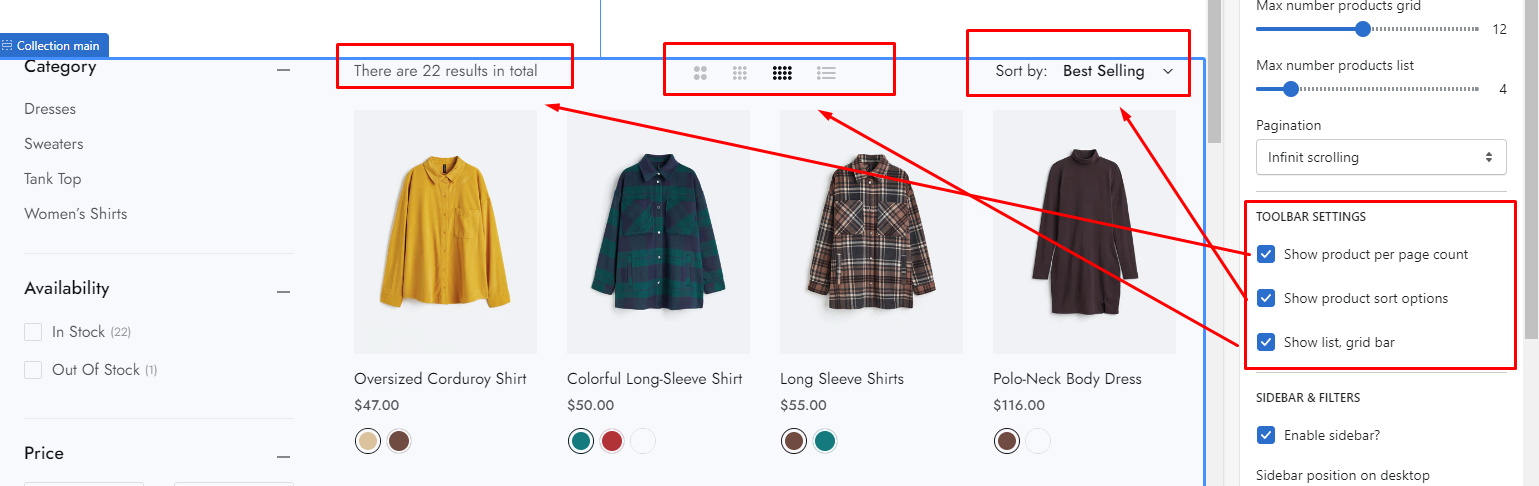
Task: Pick the teal swatch on Colorful Long-Sleeve Shirt
Action: pos(580,441)
